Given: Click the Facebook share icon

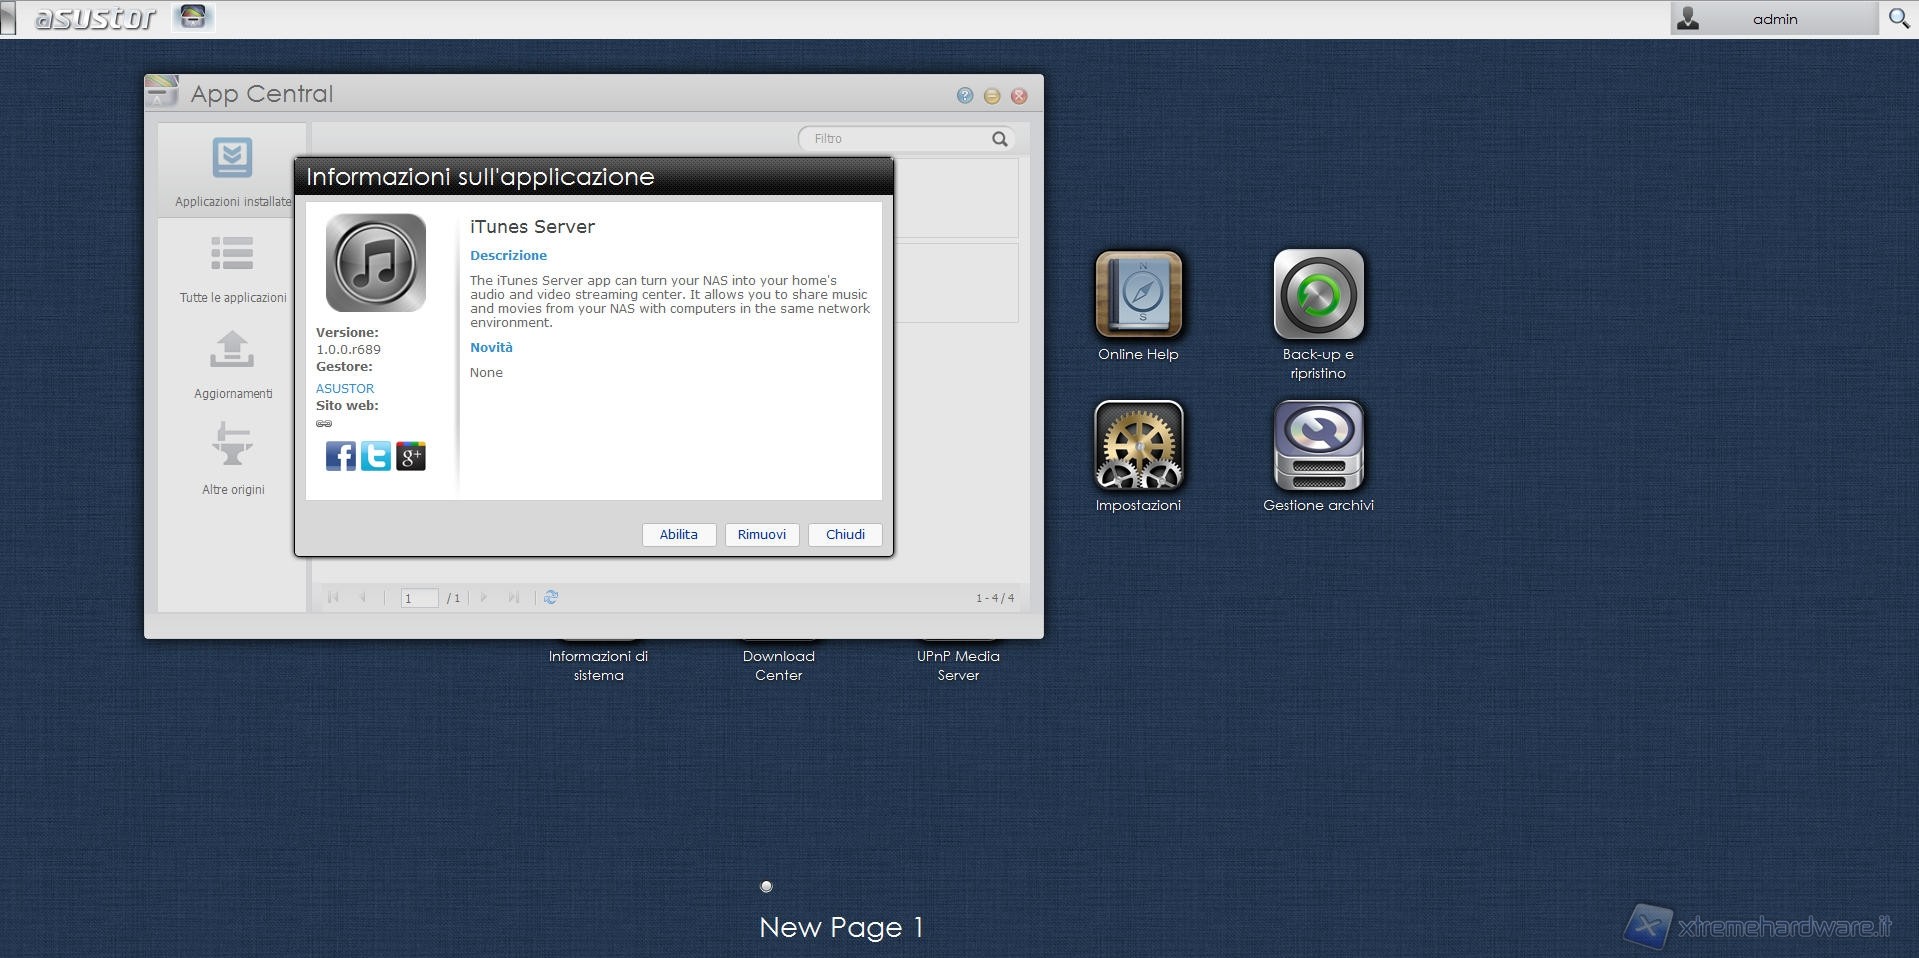Looking at the screenshot, I should (x=340, y=456).
